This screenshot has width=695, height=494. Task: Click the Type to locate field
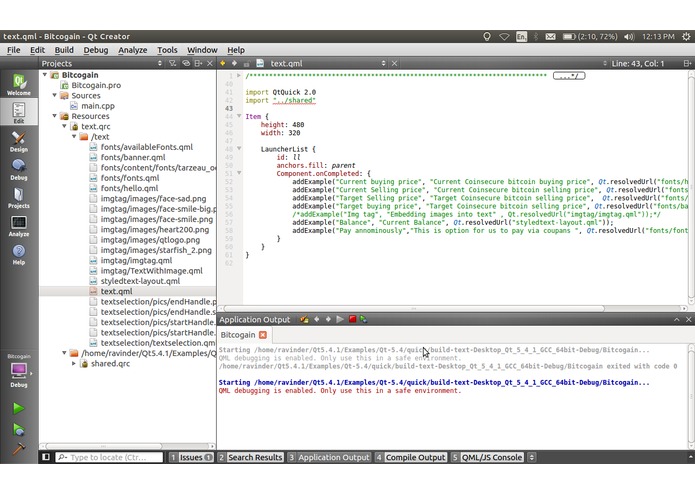109,457
